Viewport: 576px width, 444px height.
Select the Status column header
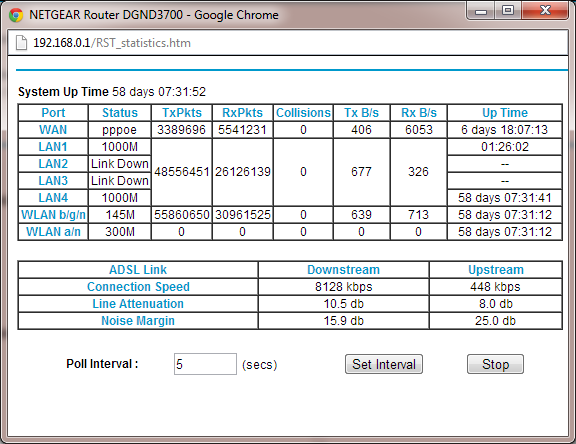pyautogui.click(x=120, y=113)
